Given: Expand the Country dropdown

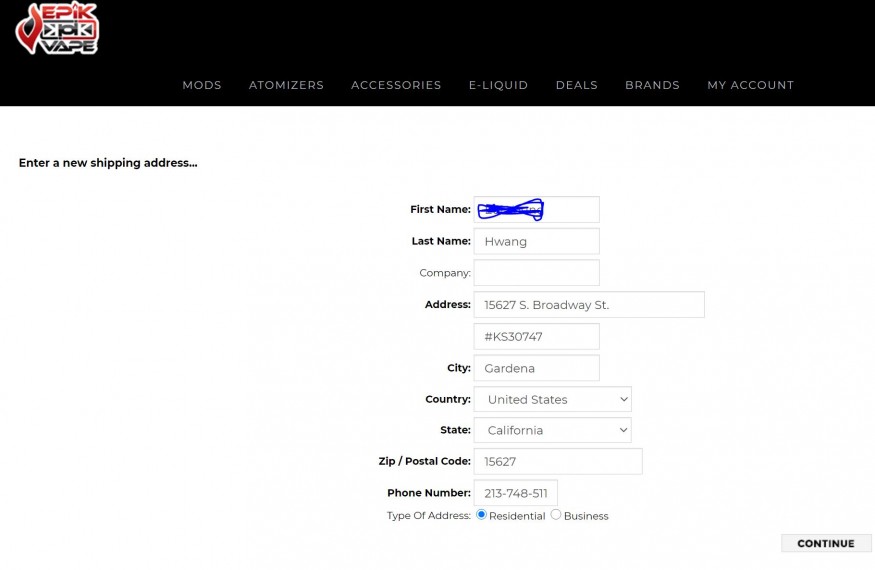Looking at the screenshot, I should 552,399.
